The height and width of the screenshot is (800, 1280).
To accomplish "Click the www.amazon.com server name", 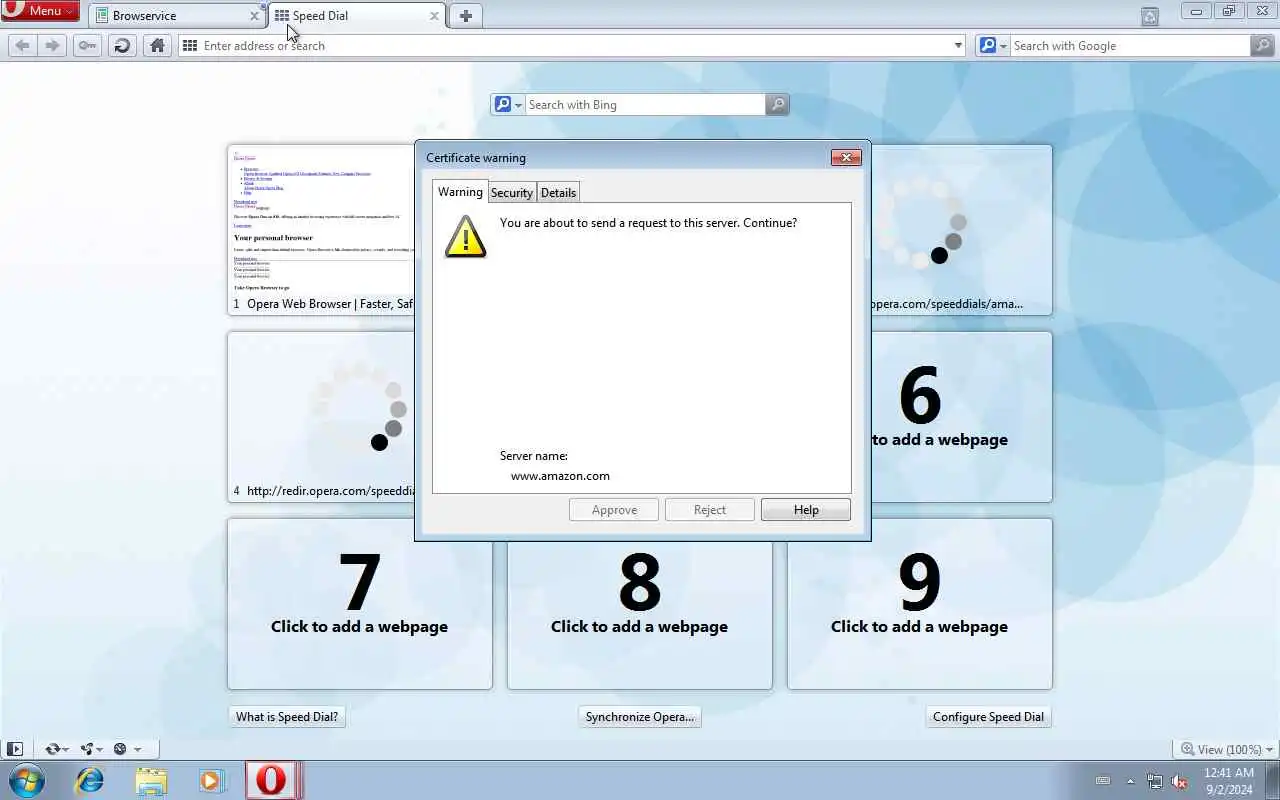I will point(560,476).
